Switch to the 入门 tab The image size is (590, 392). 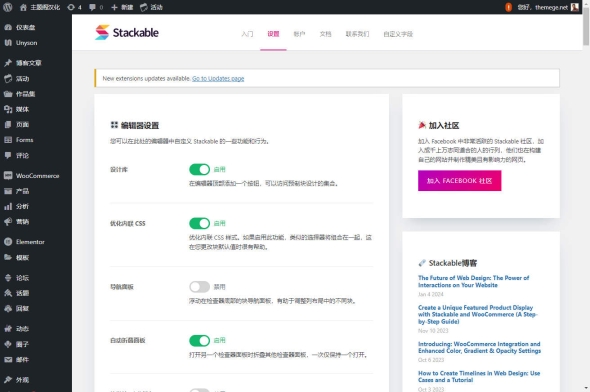247,34
